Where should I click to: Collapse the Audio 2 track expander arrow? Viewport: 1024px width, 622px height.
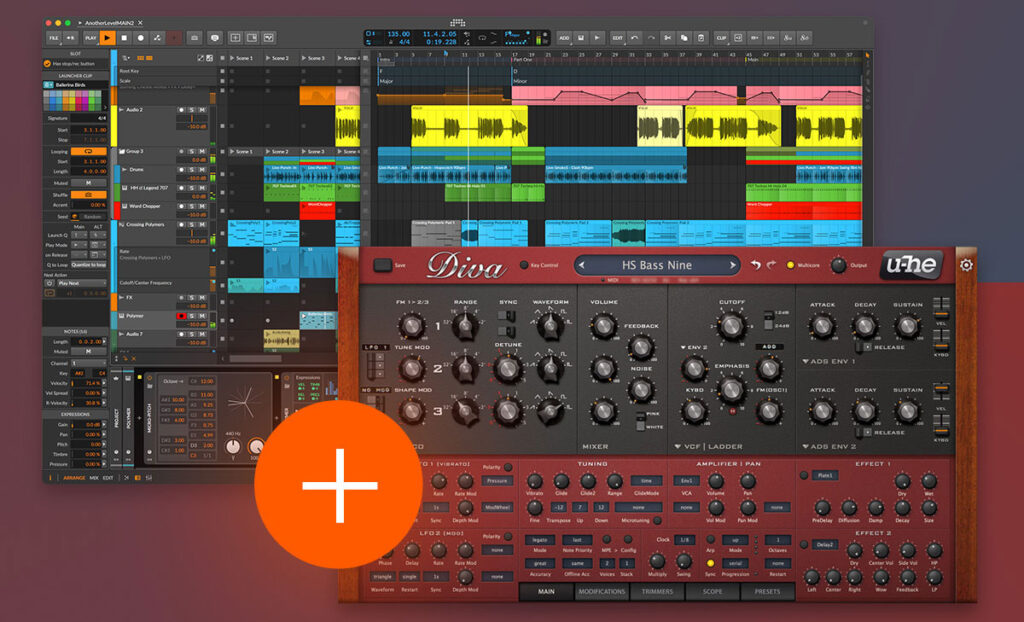click(121, 110)
